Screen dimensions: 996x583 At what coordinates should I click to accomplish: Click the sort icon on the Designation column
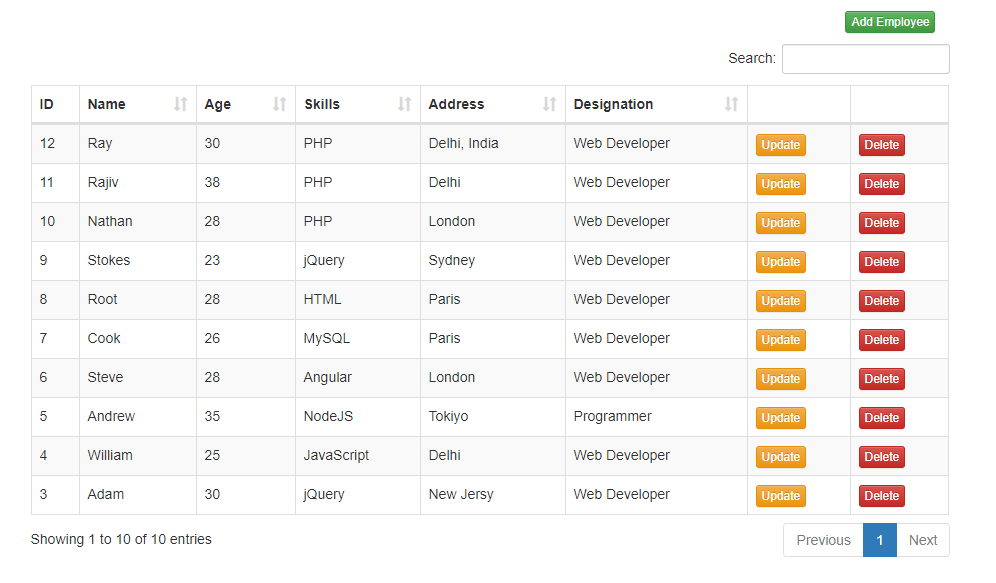(x=729, y=104)
